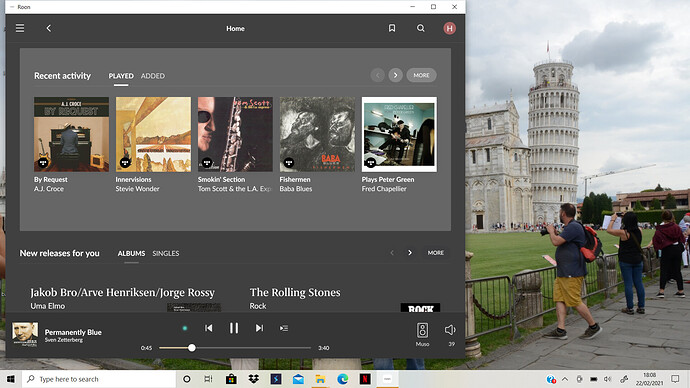Open Cortana circle icon in taskbar
690x388 pixels.
tap(187, 379)
